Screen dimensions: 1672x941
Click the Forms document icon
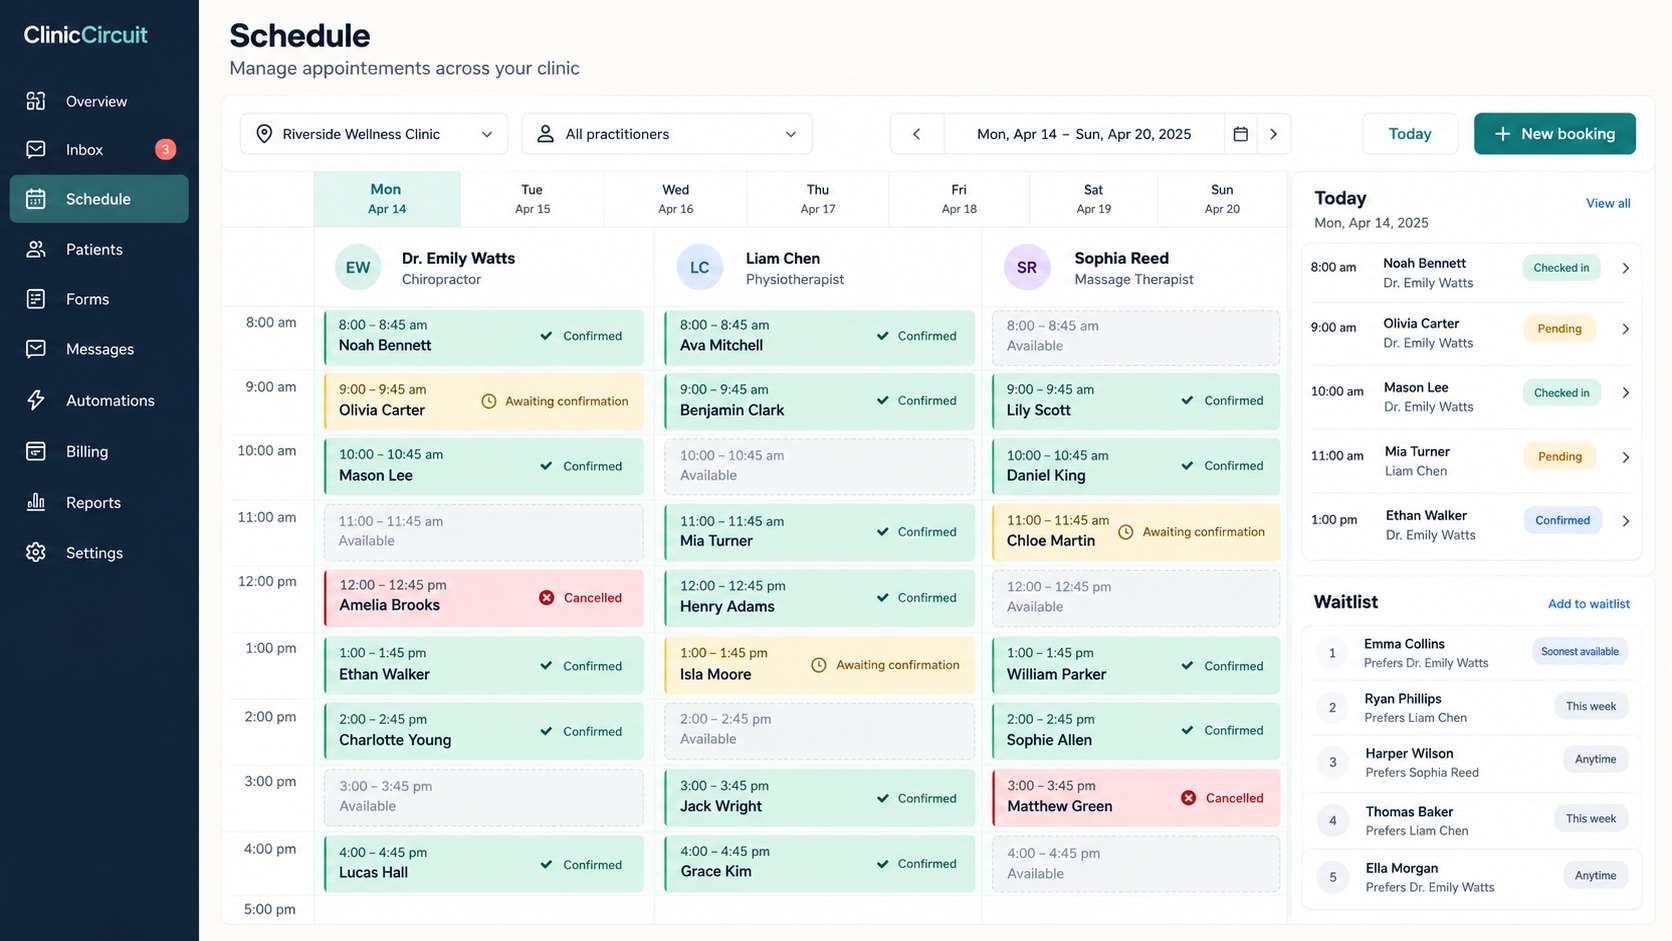(x=36, y=299)
